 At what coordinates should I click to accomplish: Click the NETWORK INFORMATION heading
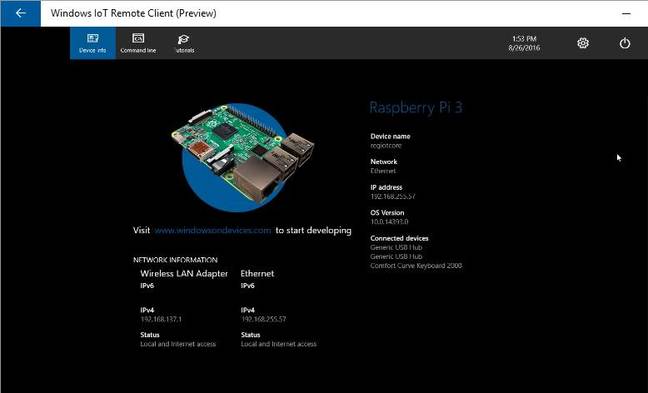click(x=175, y=260)
